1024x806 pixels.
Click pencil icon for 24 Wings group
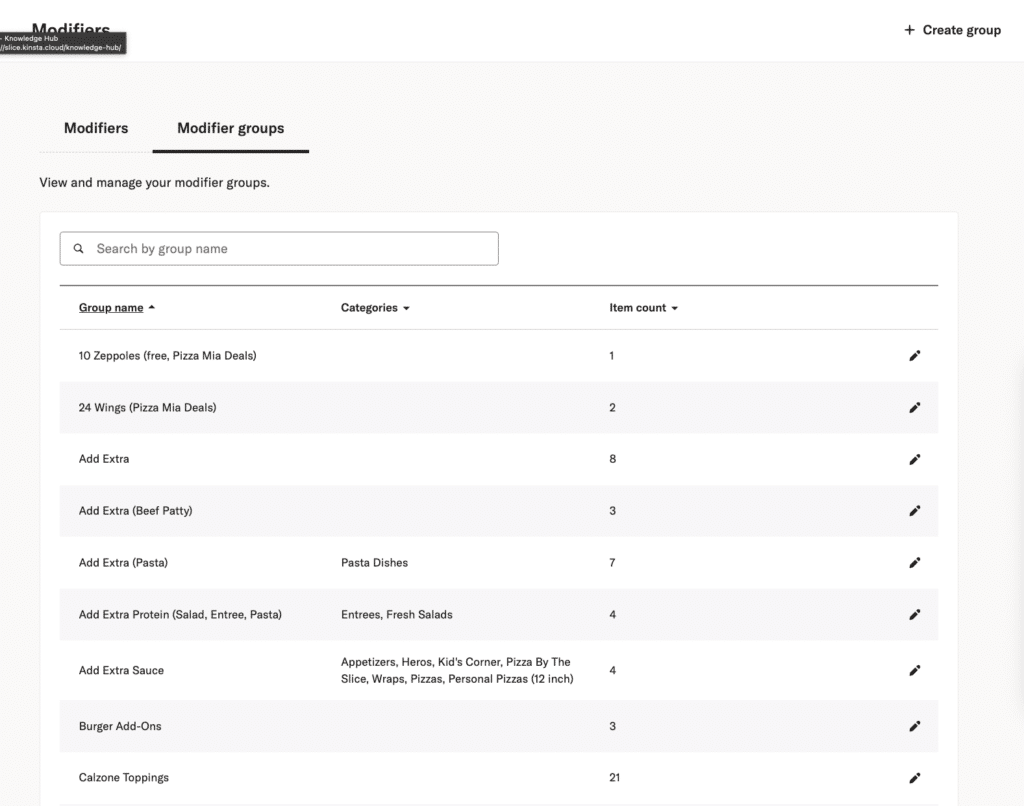914,408
